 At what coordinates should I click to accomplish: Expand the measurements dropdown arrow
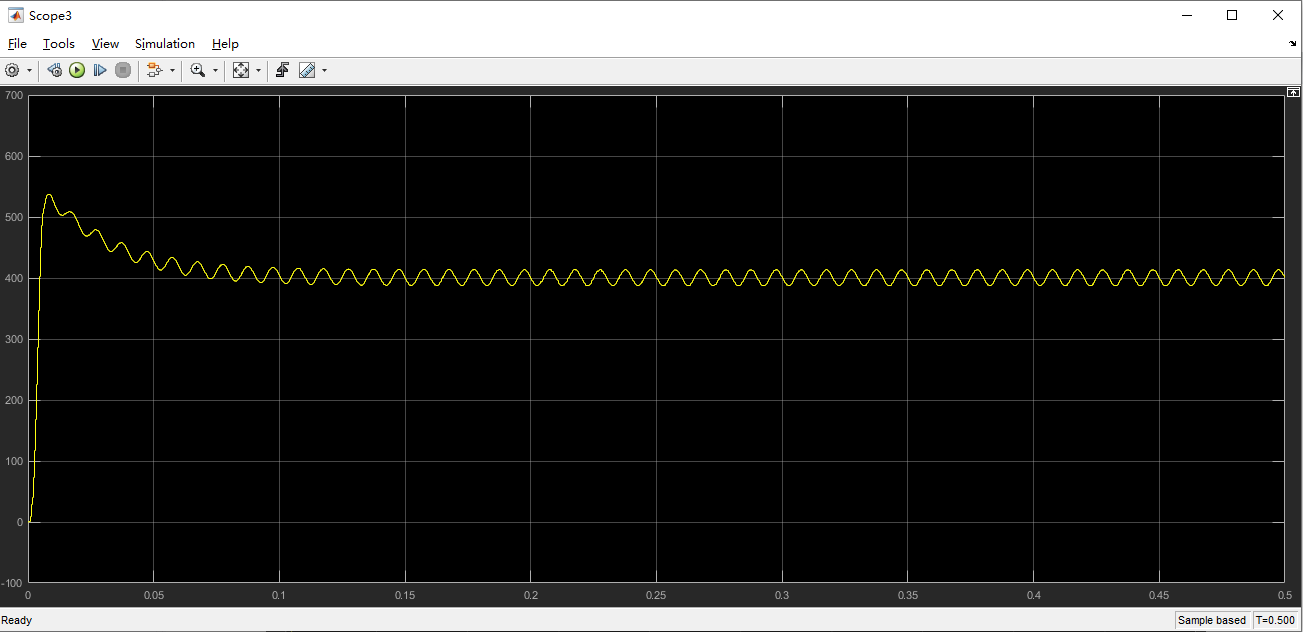coord(324,70)
